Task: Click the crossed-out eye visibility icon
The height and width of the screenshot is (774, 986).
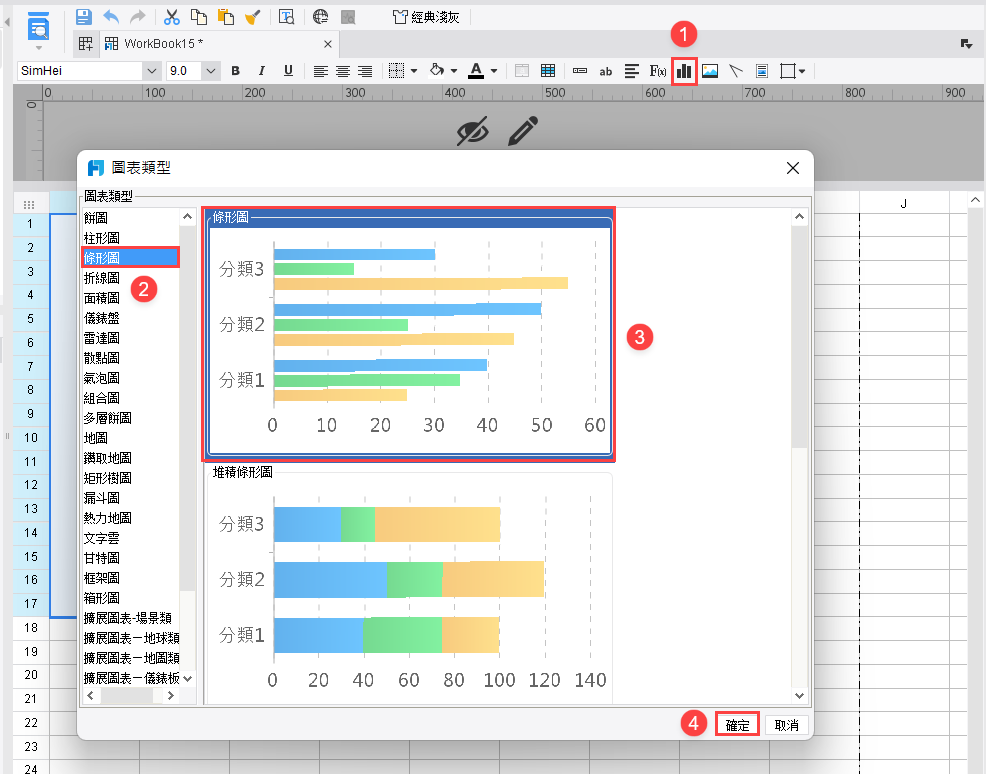Action: 473,131
